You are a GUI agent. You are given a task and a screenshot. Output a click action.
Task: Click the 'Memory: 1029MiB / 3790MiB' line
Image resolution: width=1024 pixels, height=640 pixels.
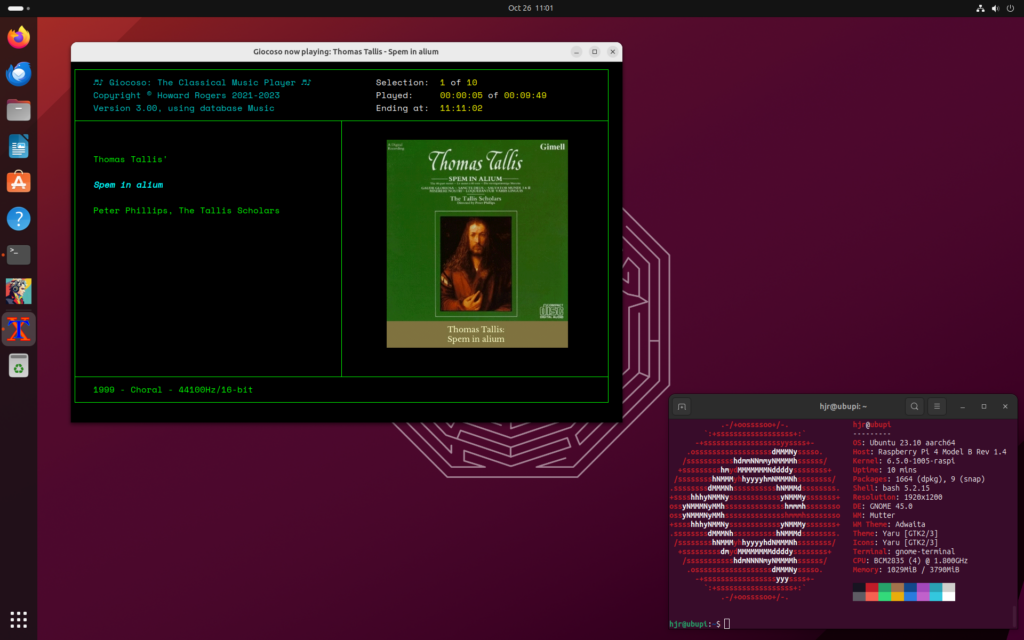[x=906, y=570]
